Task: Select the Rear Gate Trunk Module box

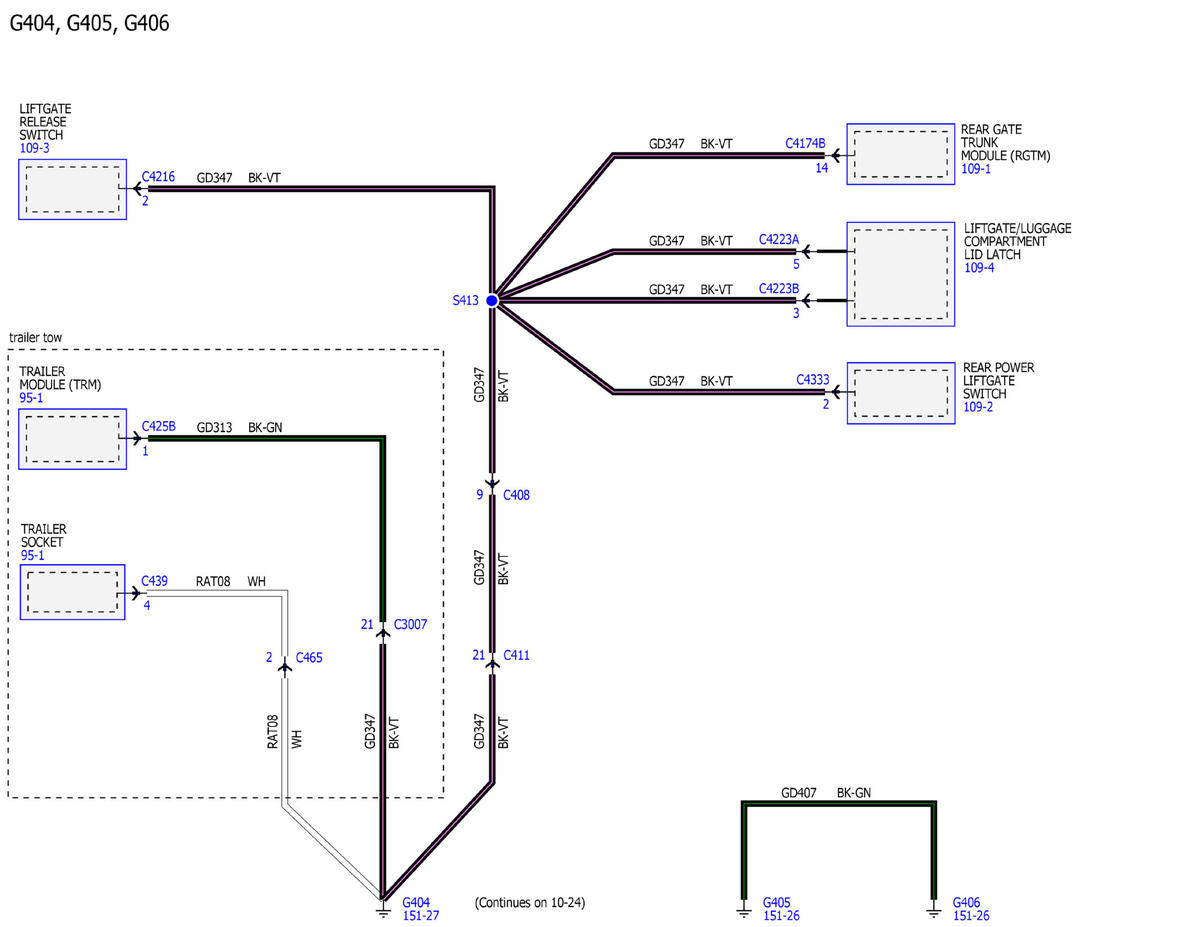Action: 900,154
